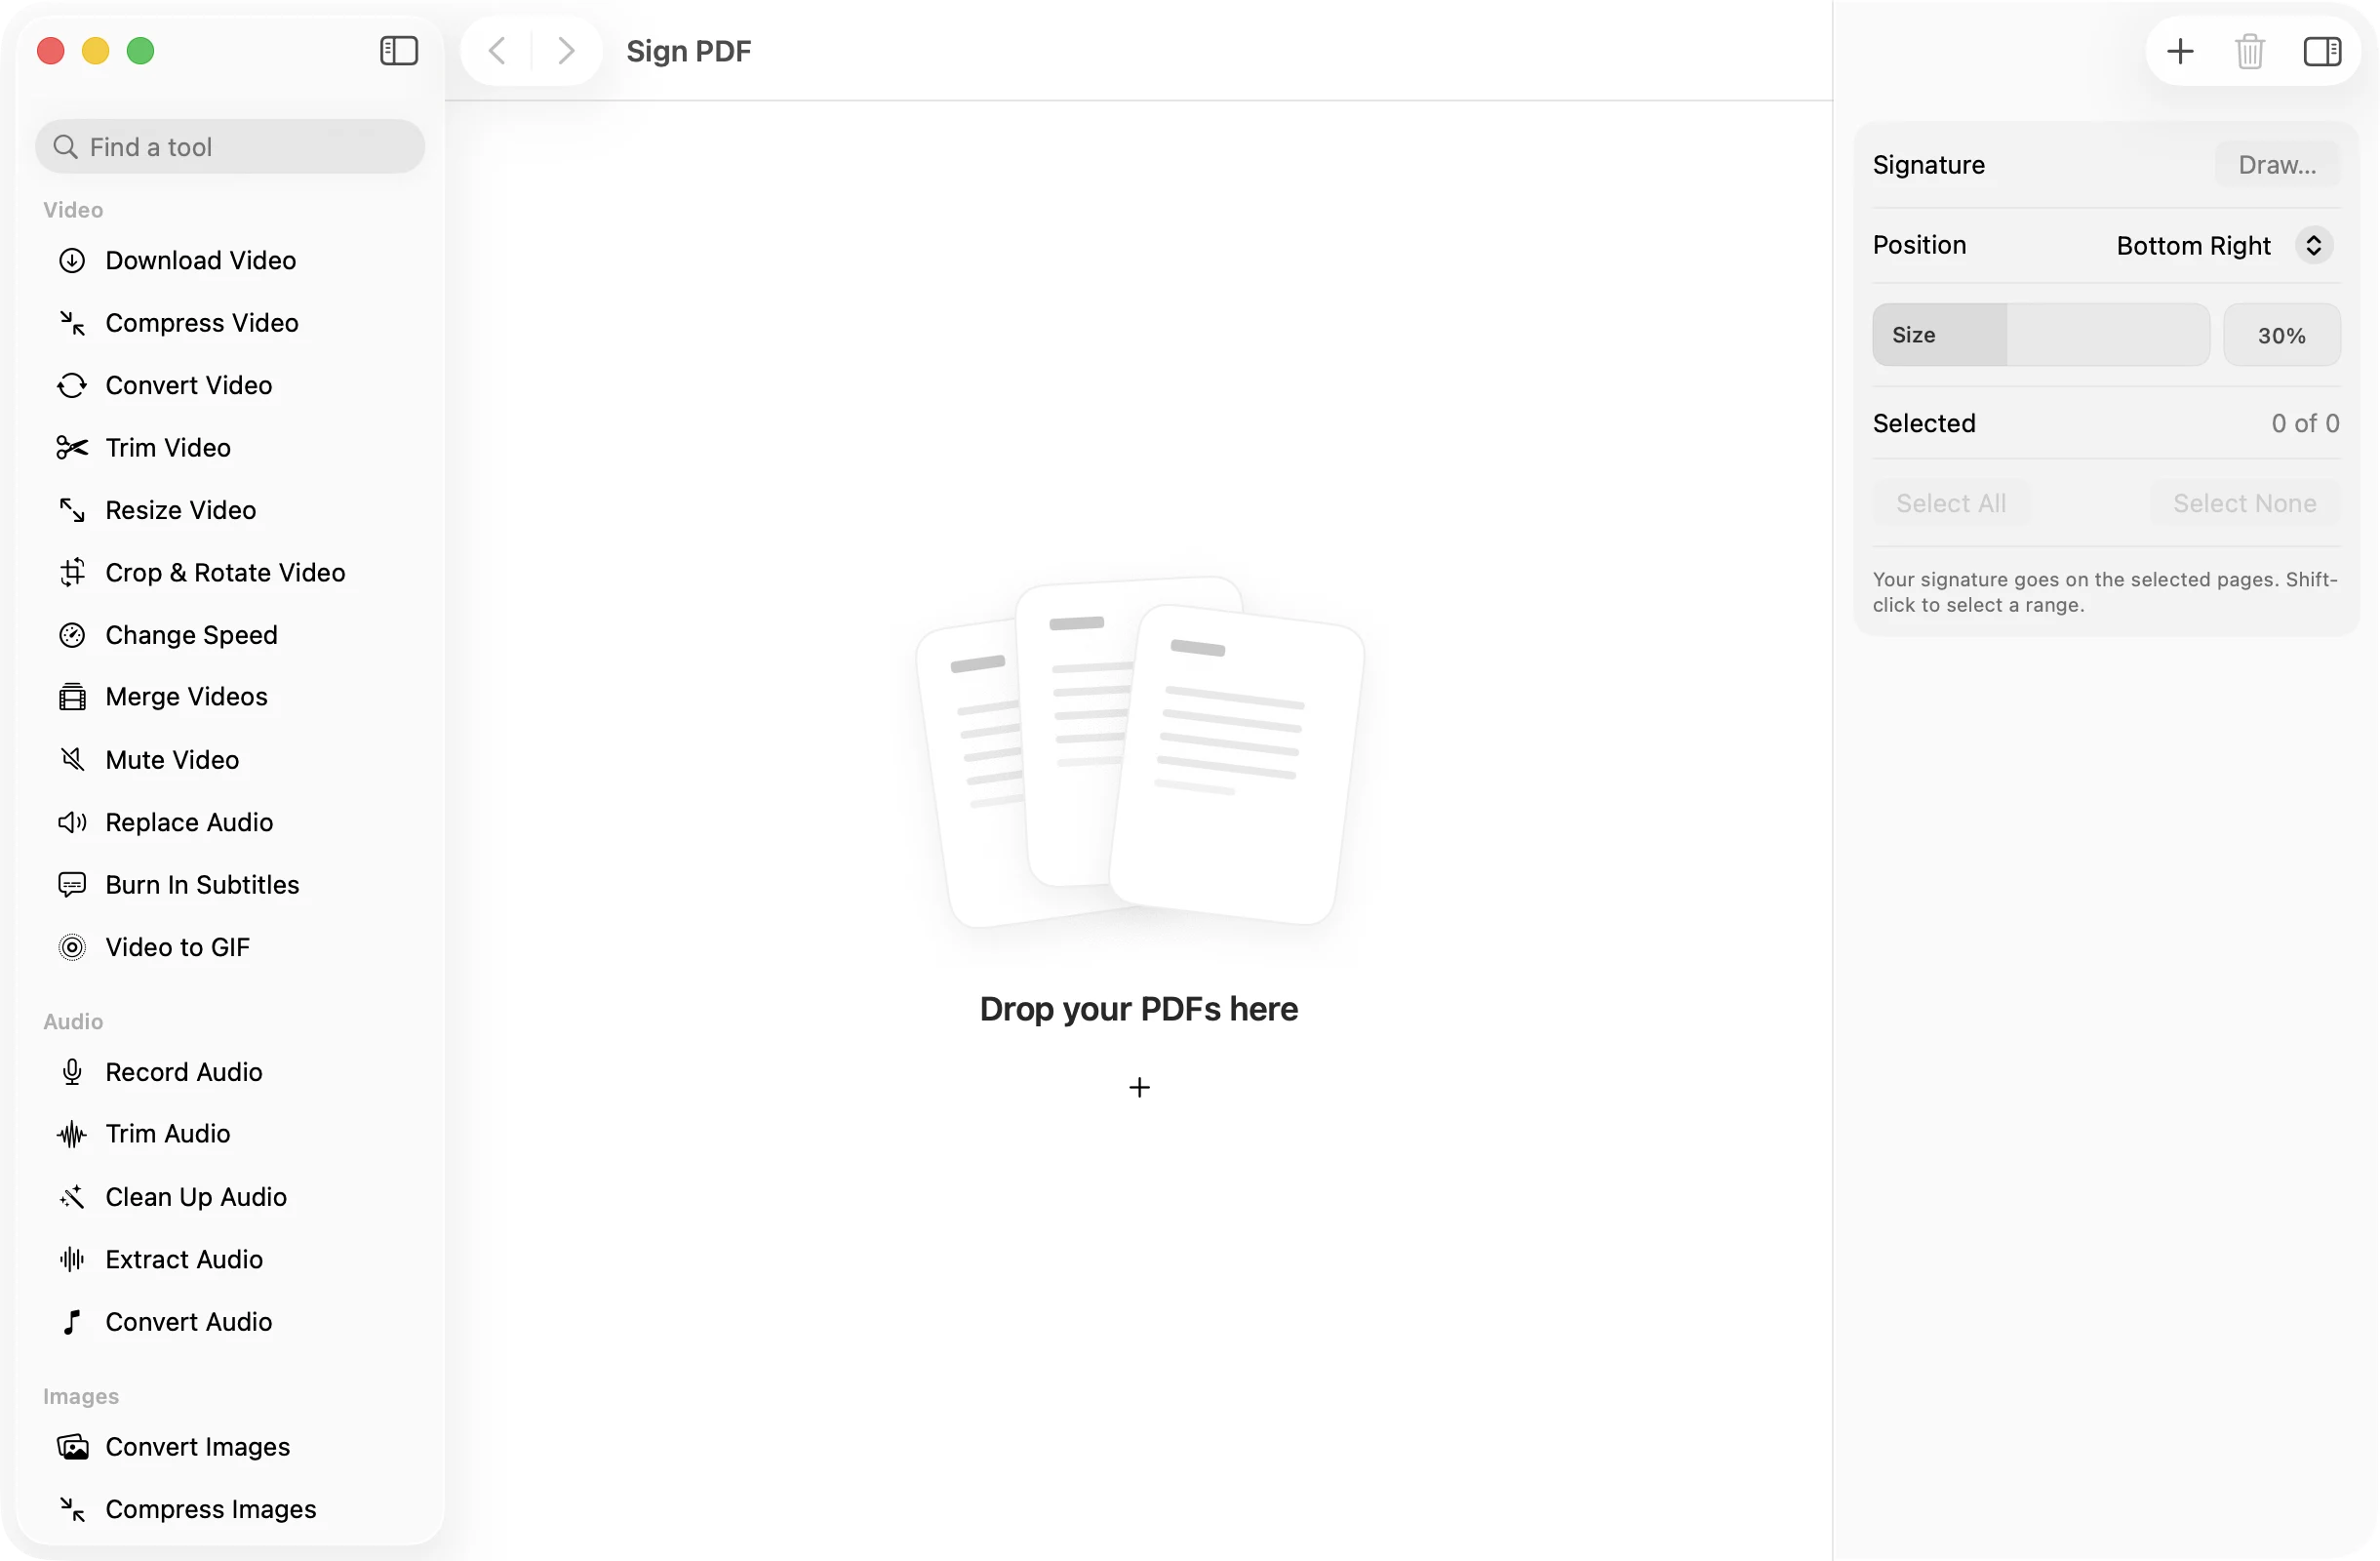Open the Compress Video tool

pyautogui.click(x=230, y=323)
